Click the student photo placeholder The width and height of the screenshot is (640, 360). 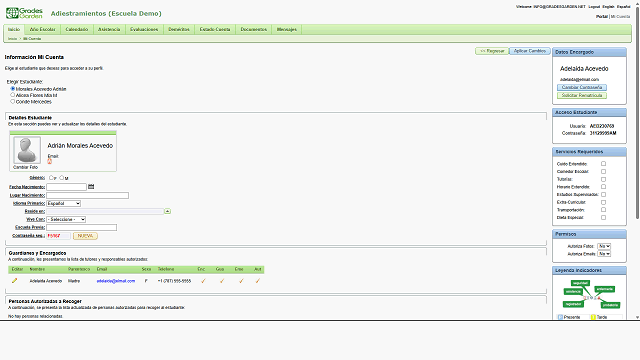point(27,150)
